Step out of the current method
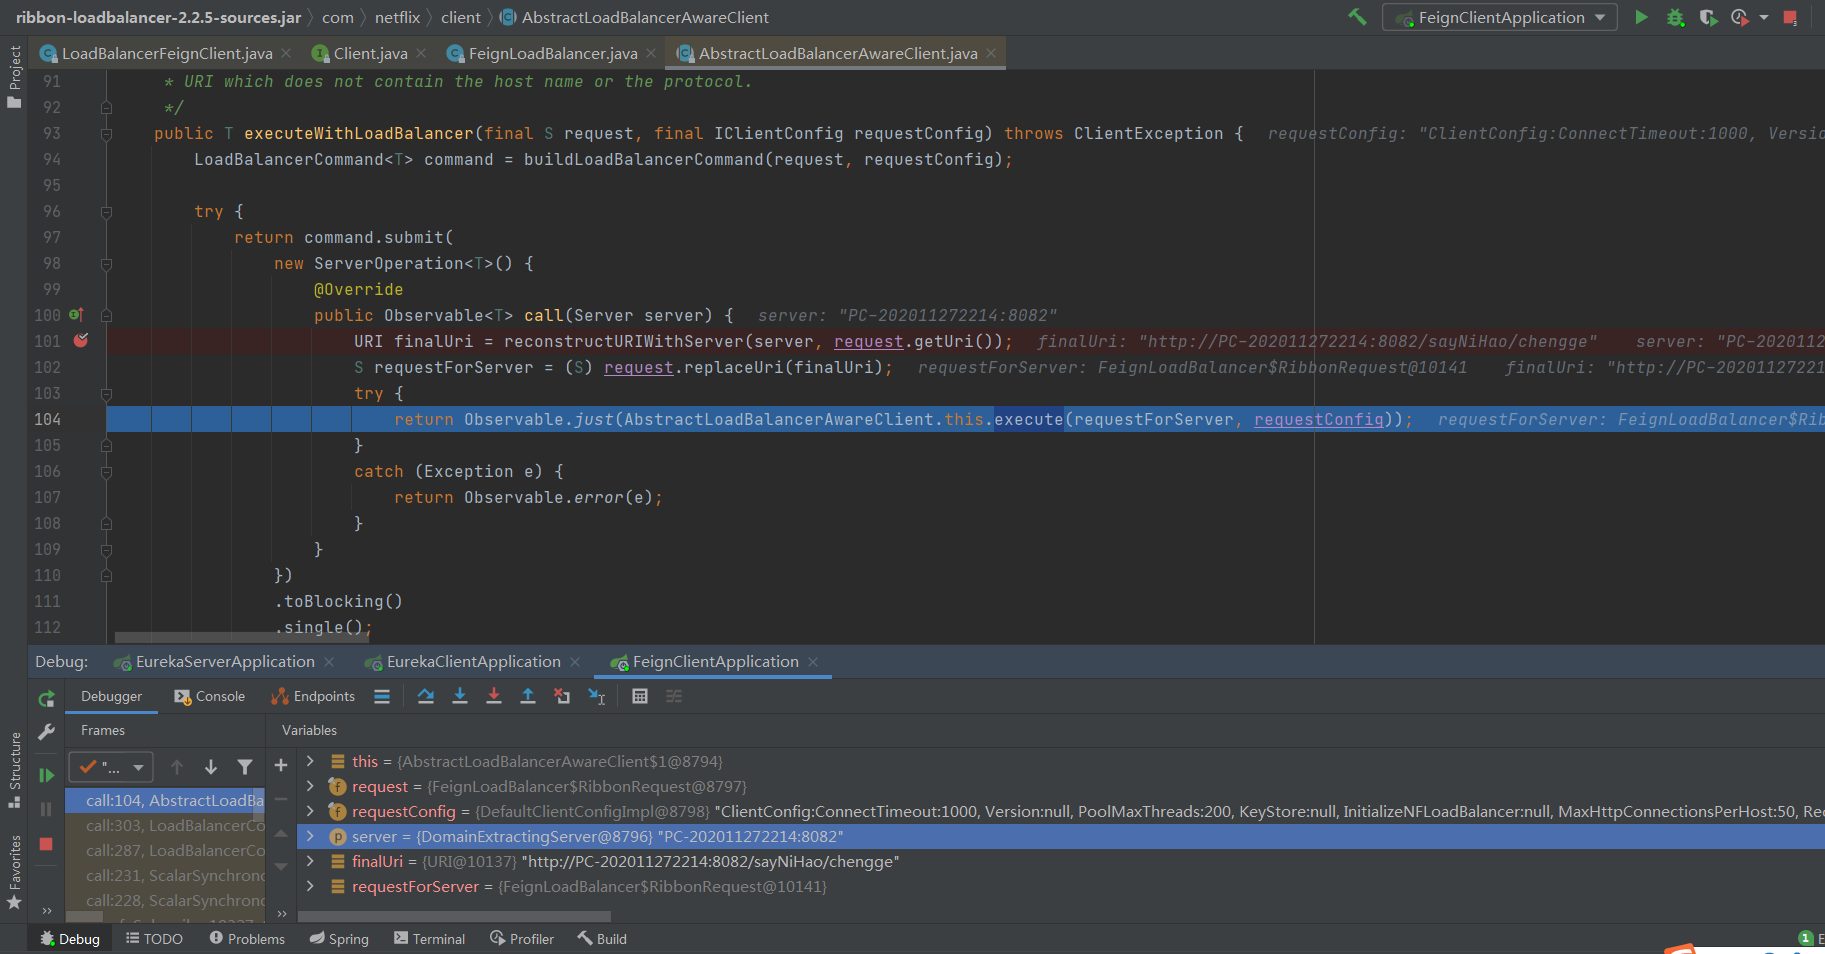This screenshot has width=1825, height=954. pos(528,696)
